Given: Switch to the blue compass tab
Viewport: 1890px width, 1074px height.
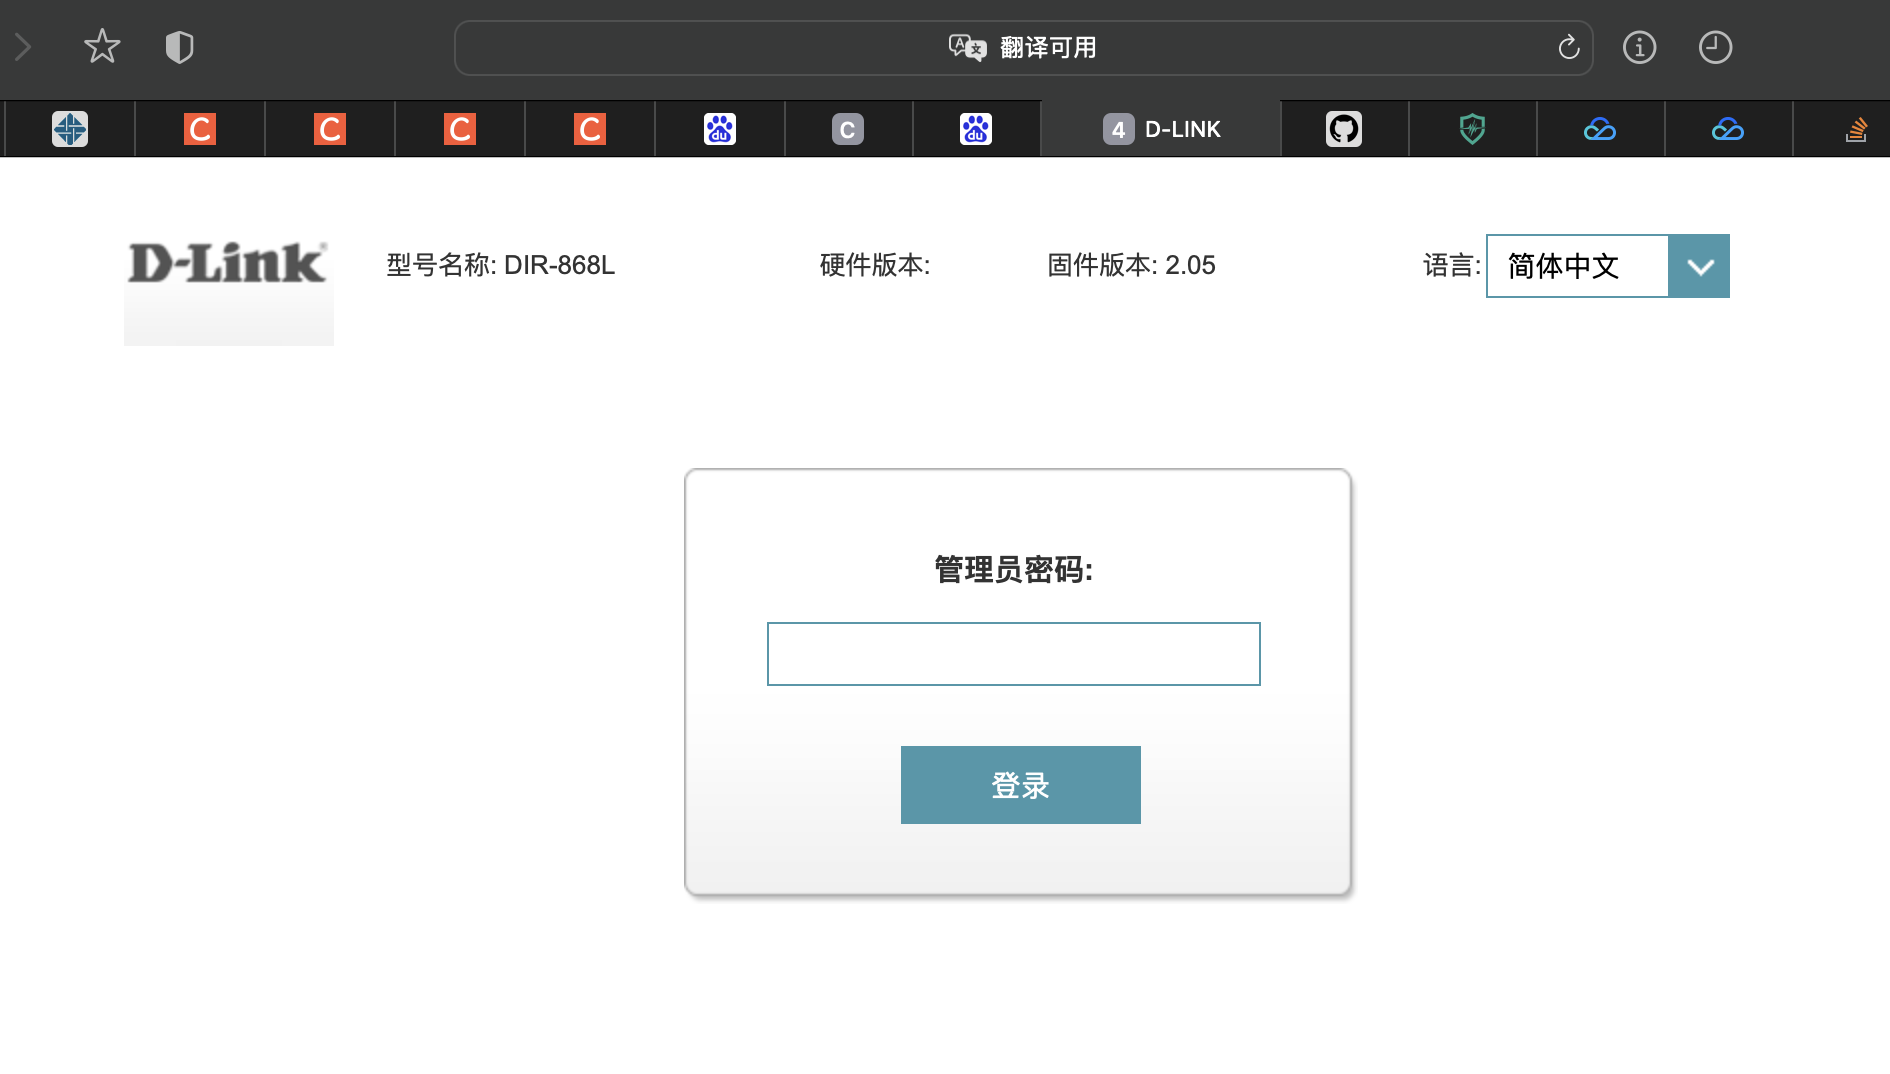Looking at the screenshot, I should pyautogui.click(x=70, y=129).
